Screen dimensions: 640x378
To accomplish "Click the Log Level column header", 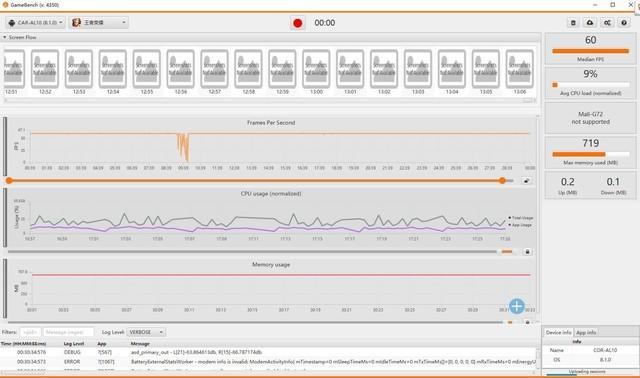I will (x=74, y=344).
